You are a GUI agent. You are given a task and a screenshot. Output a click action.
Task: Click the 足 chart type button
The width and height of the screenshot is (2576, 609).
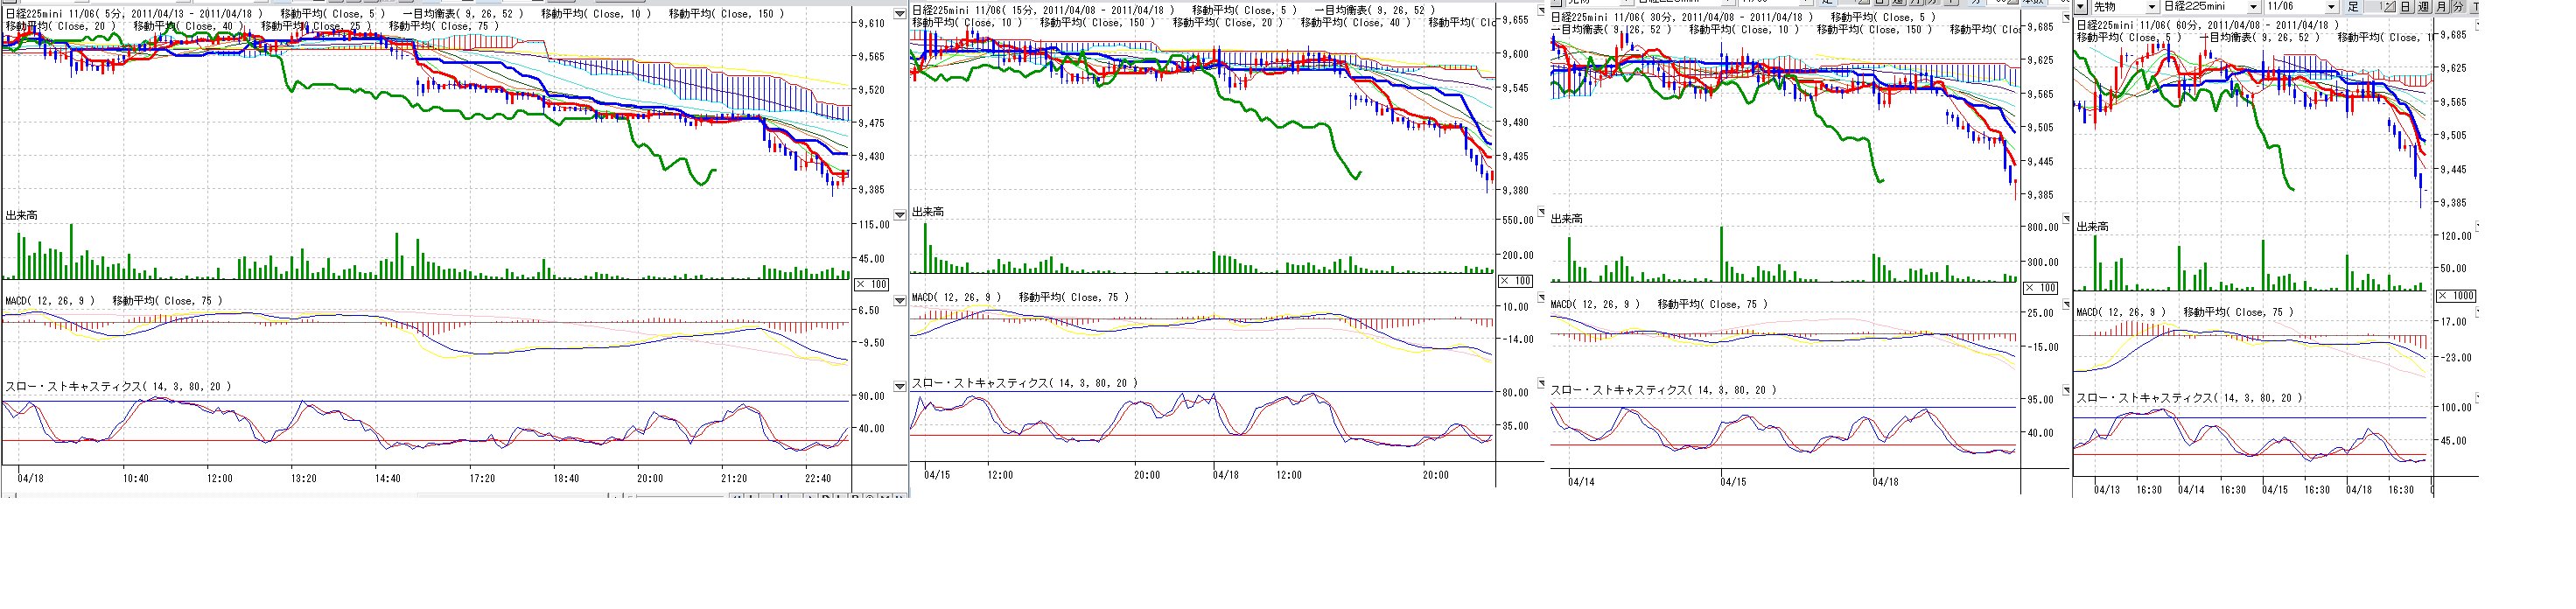pos(2353,7)
